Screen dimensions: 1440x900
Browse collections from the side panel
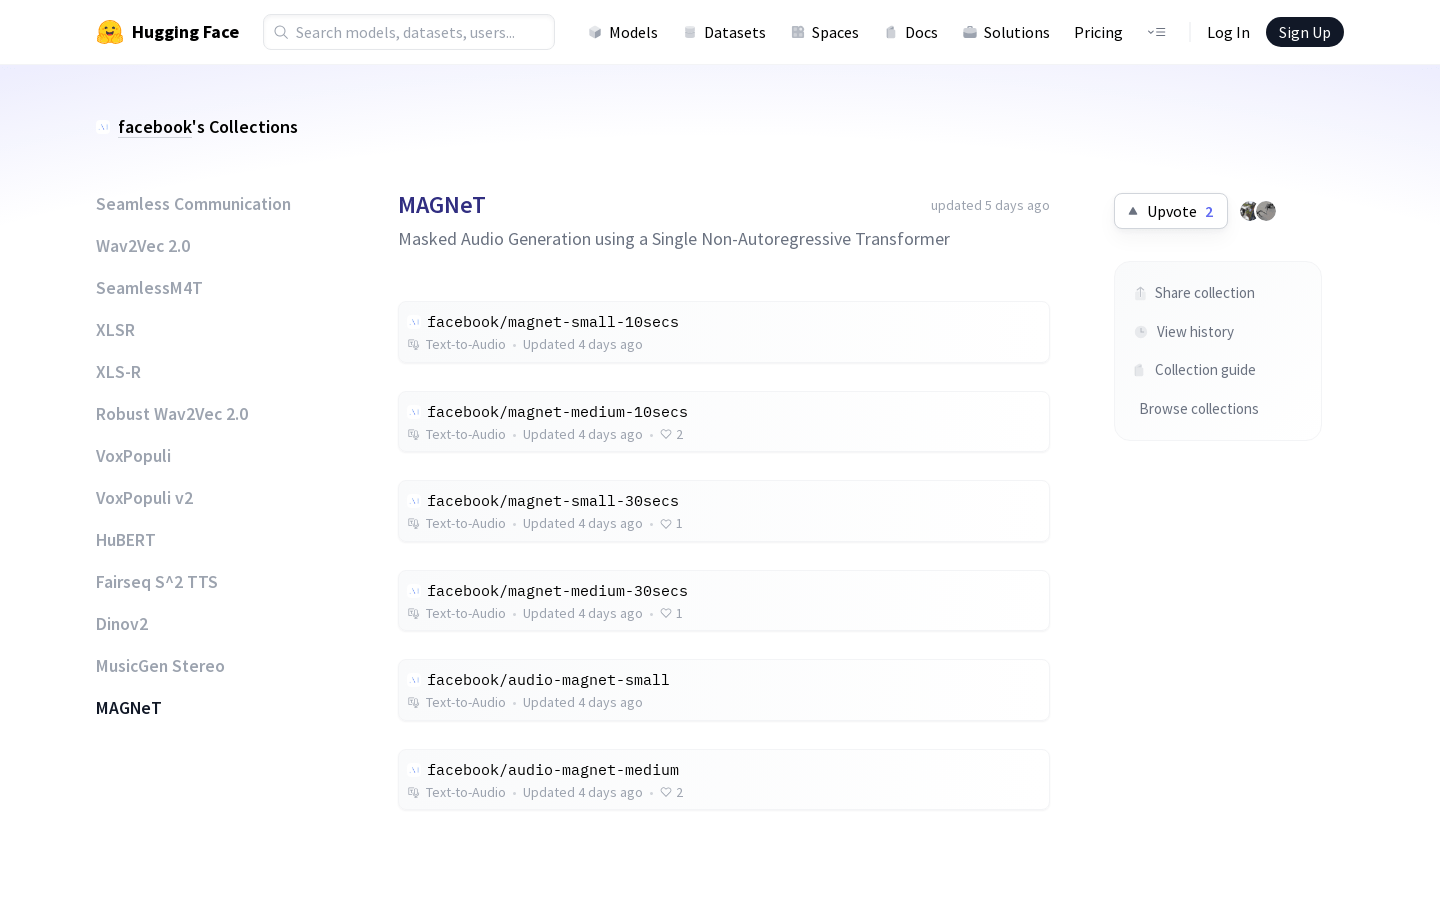[x=1198, y=409]
